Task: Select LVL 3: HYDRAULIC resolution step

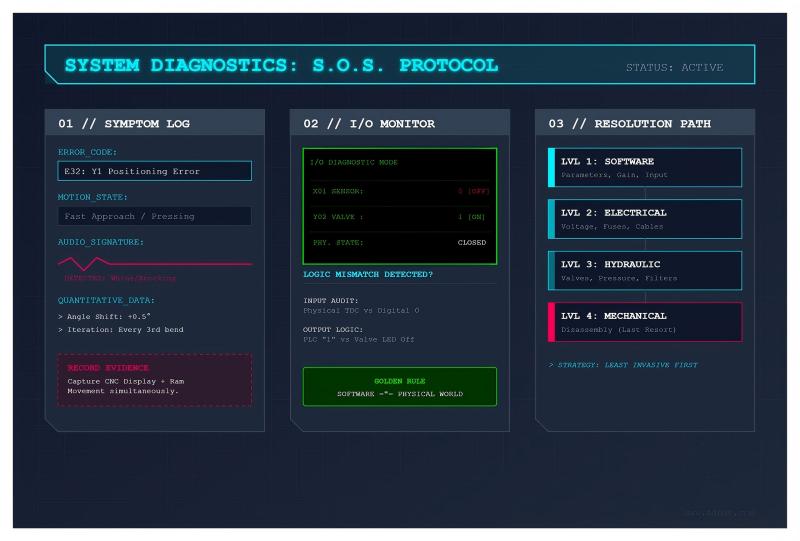Action: [645, 270]
